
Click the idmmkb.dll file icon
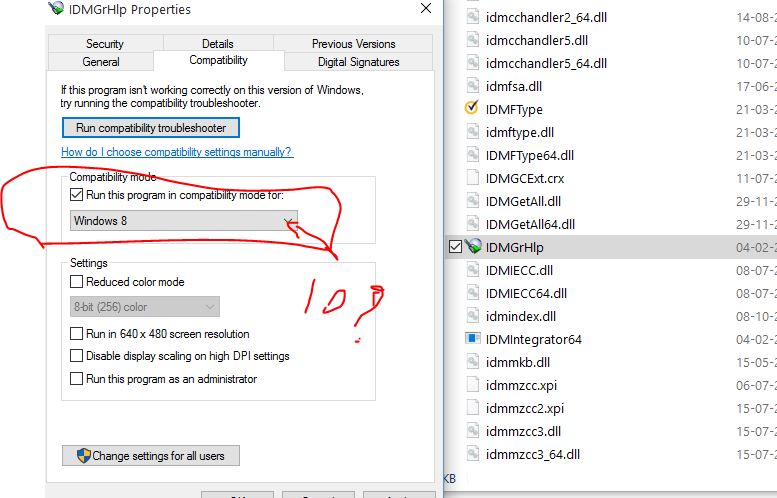pos(473,362)
